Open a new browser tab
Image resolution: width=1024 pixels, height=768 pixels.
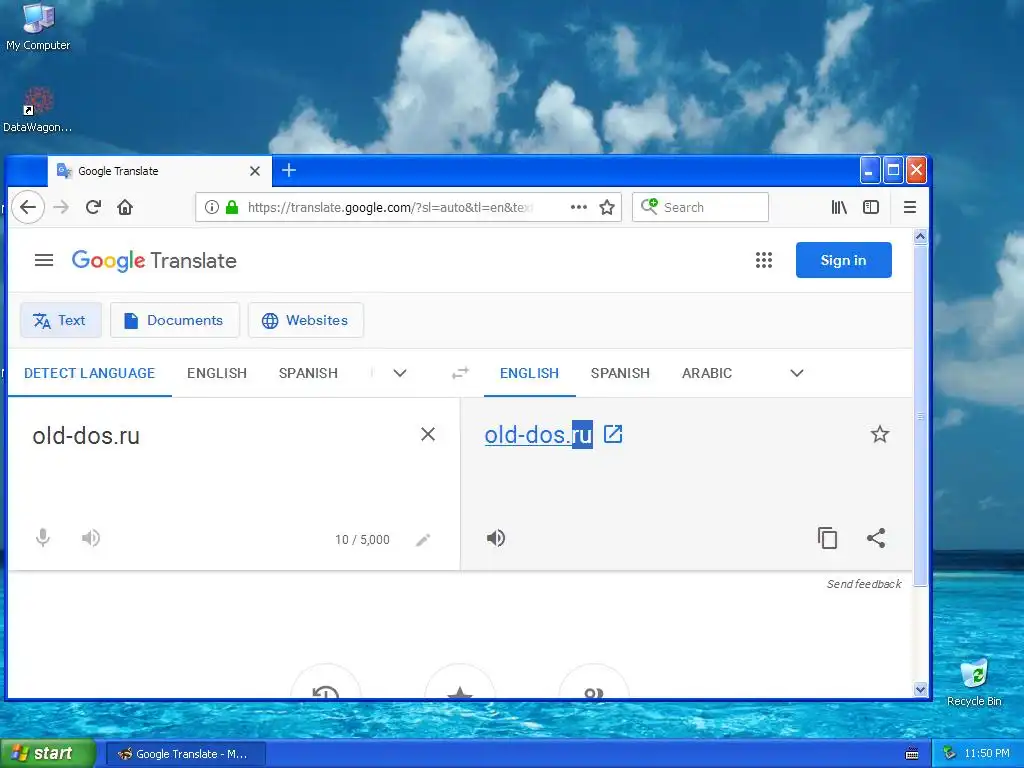[289, 170]
